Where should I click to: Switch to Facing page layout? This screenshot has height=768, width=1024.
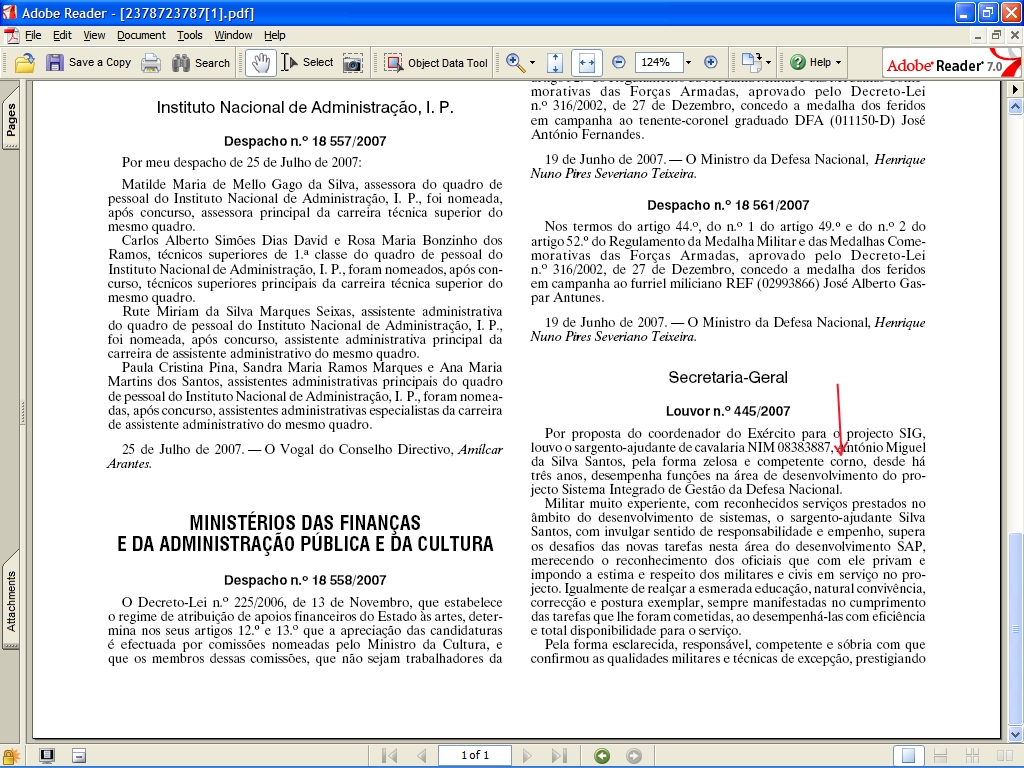(x=1004, y=756)
